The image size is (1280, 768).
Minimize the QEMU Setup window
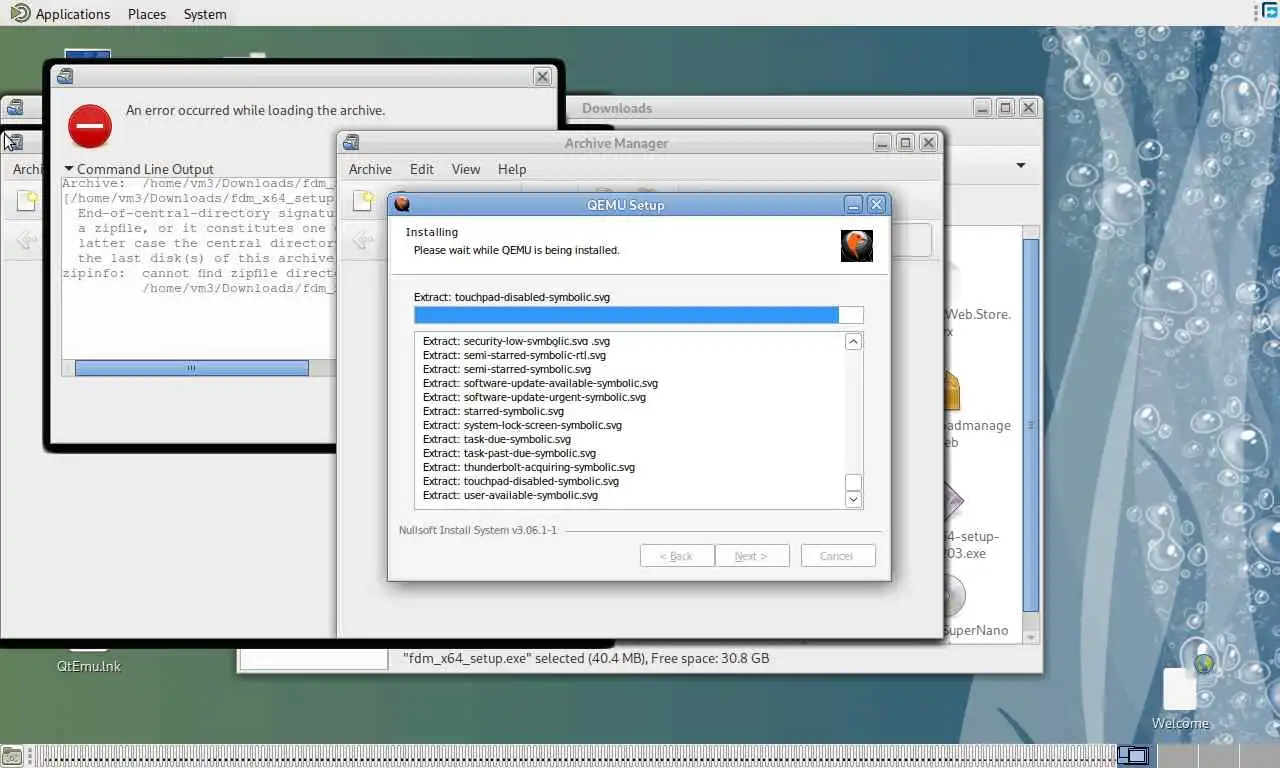coord(854,204)
